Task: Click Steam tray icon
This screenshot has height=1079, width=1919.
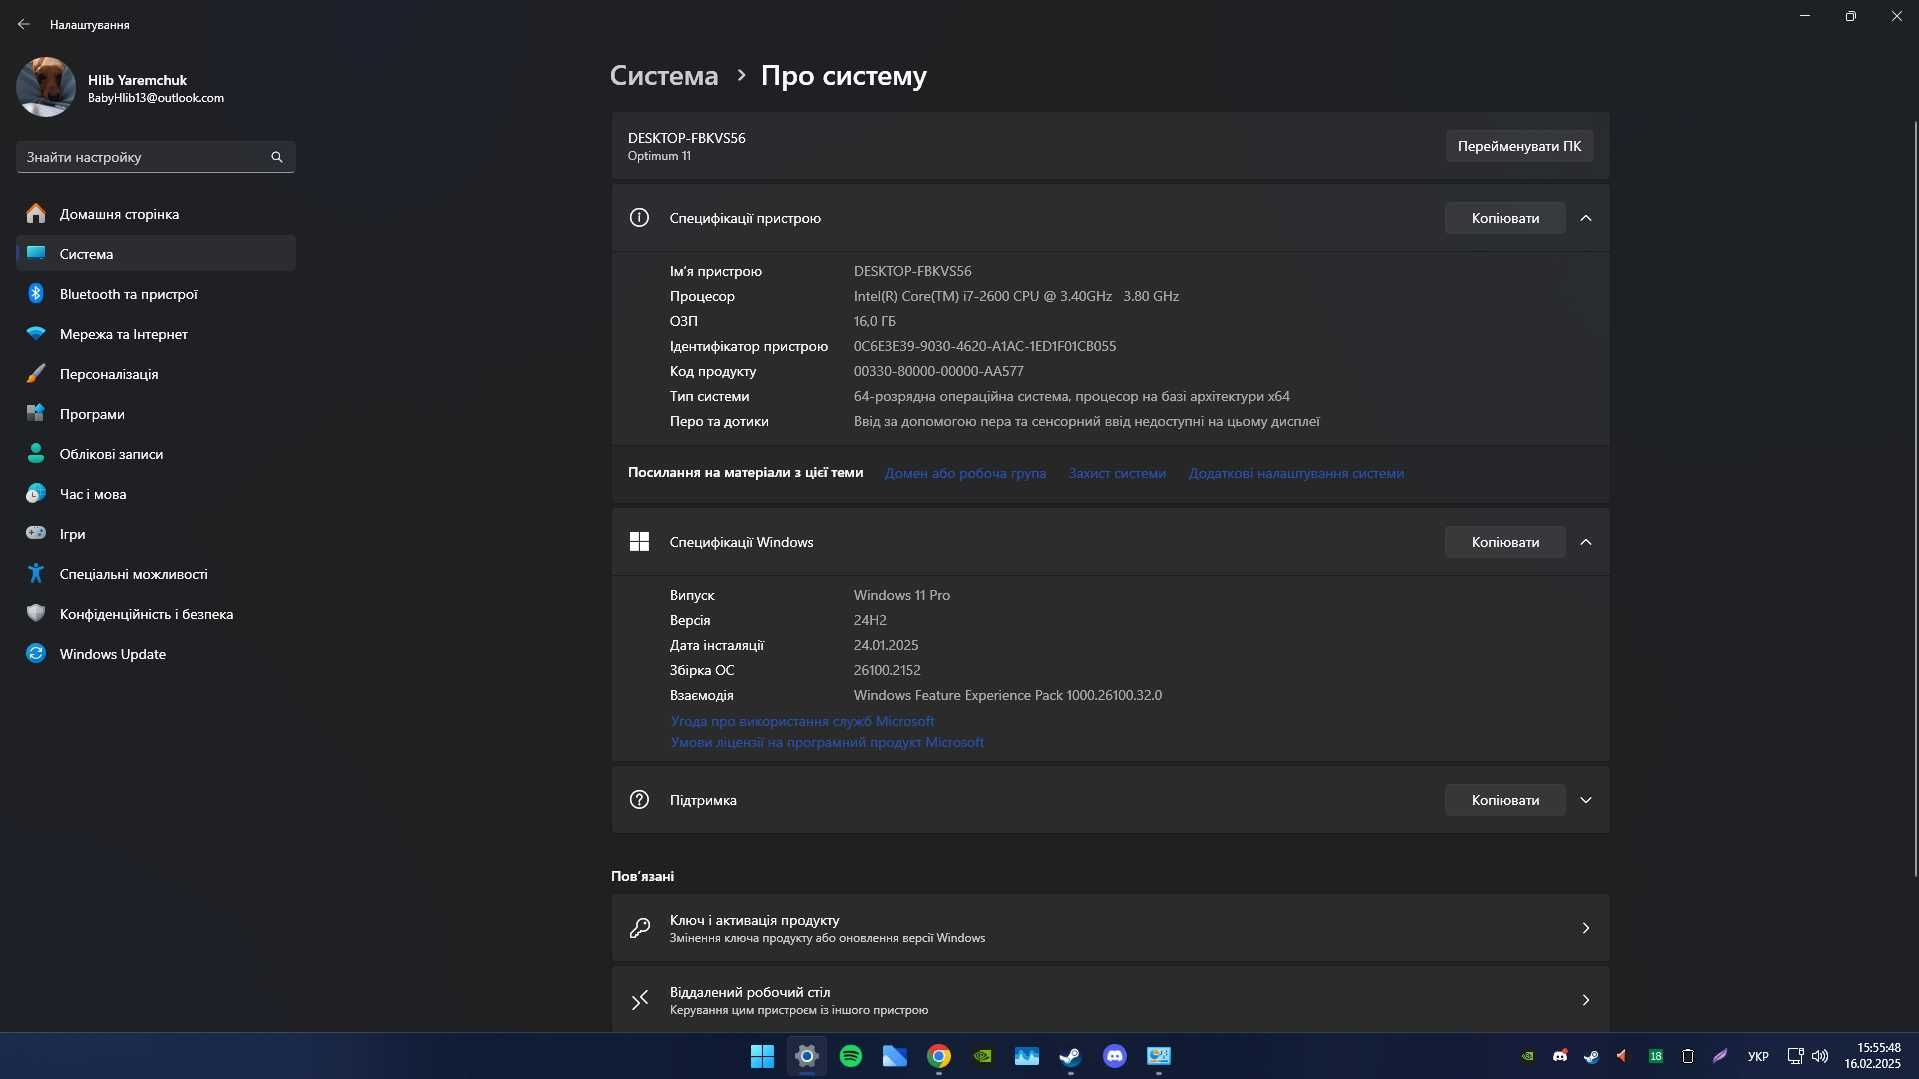Action: [x=1591, y=1056]
